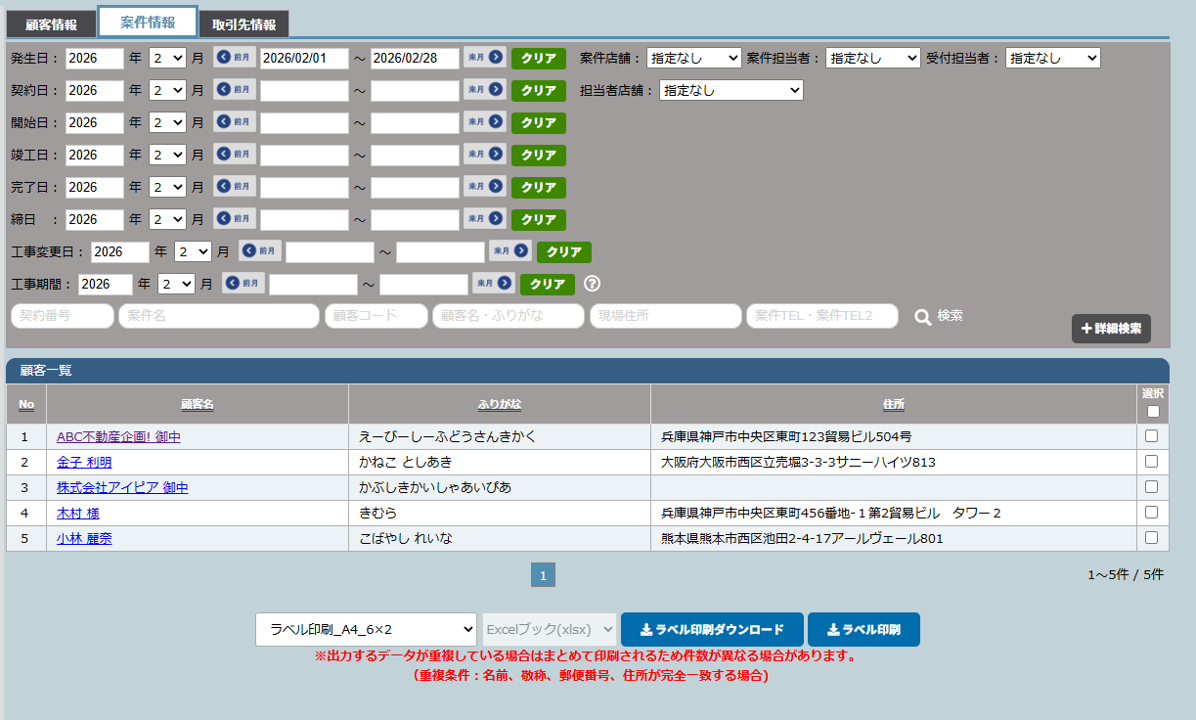
Task: Select the checkbox for 小林 麗奈
Action: [x=1151, y=538]
